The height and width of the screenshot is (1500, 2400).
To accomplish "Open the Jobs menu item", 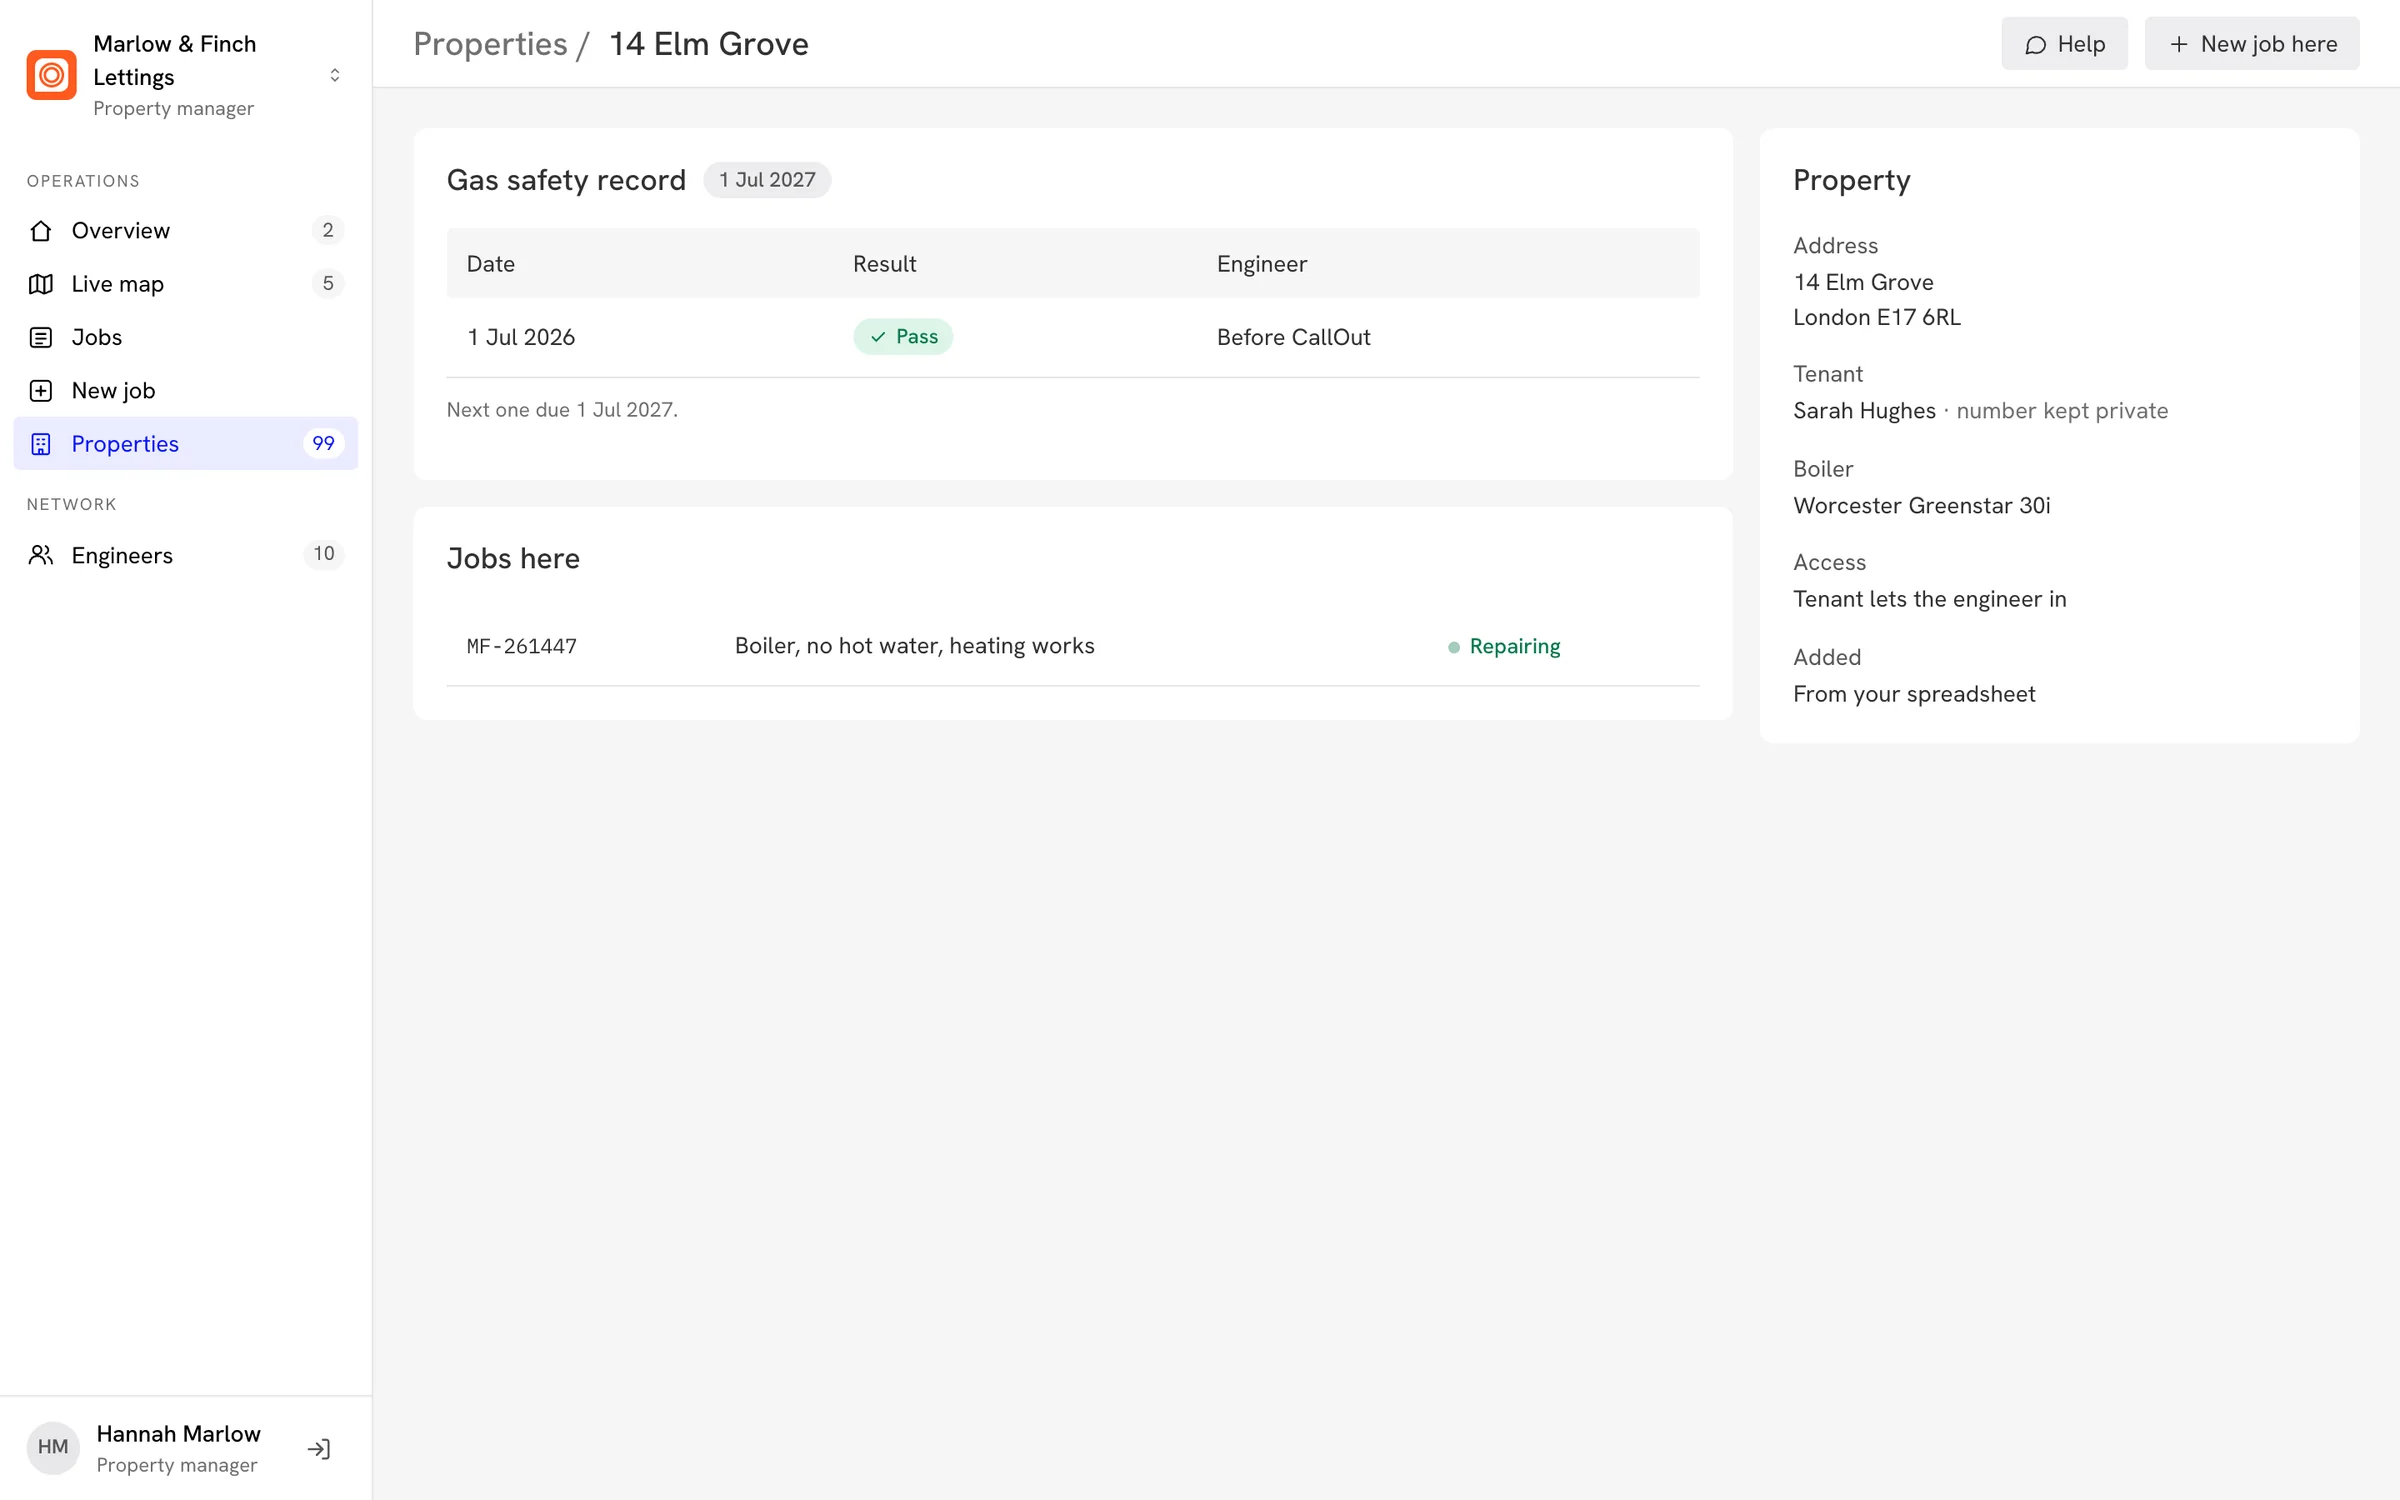I will pyautogui.click(x=186, y=338).
